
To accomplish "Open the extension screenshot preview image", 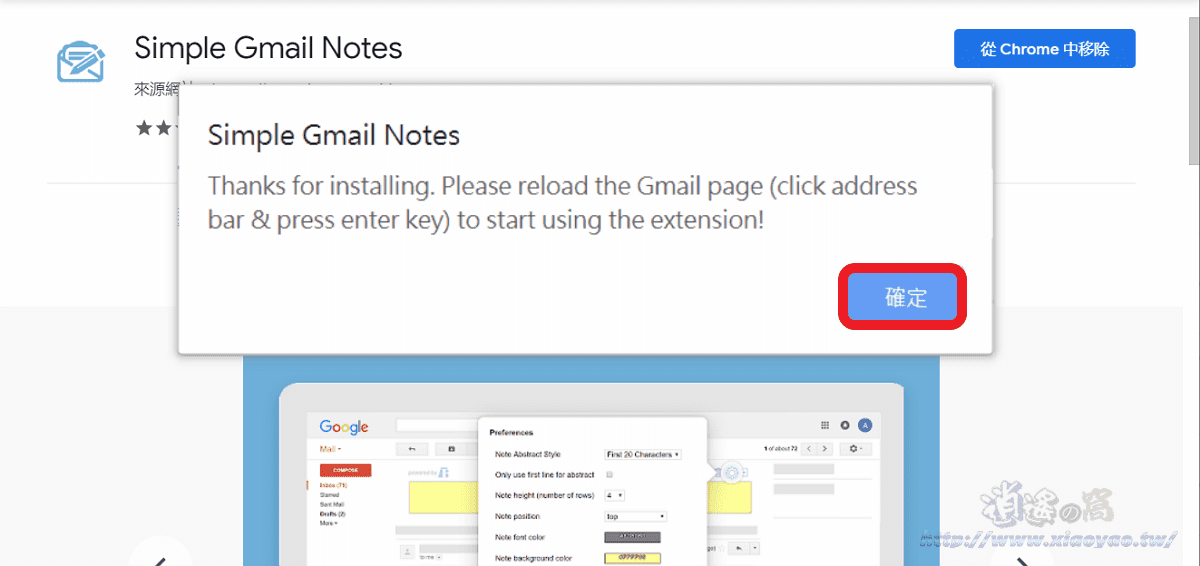I will point(591,461).
